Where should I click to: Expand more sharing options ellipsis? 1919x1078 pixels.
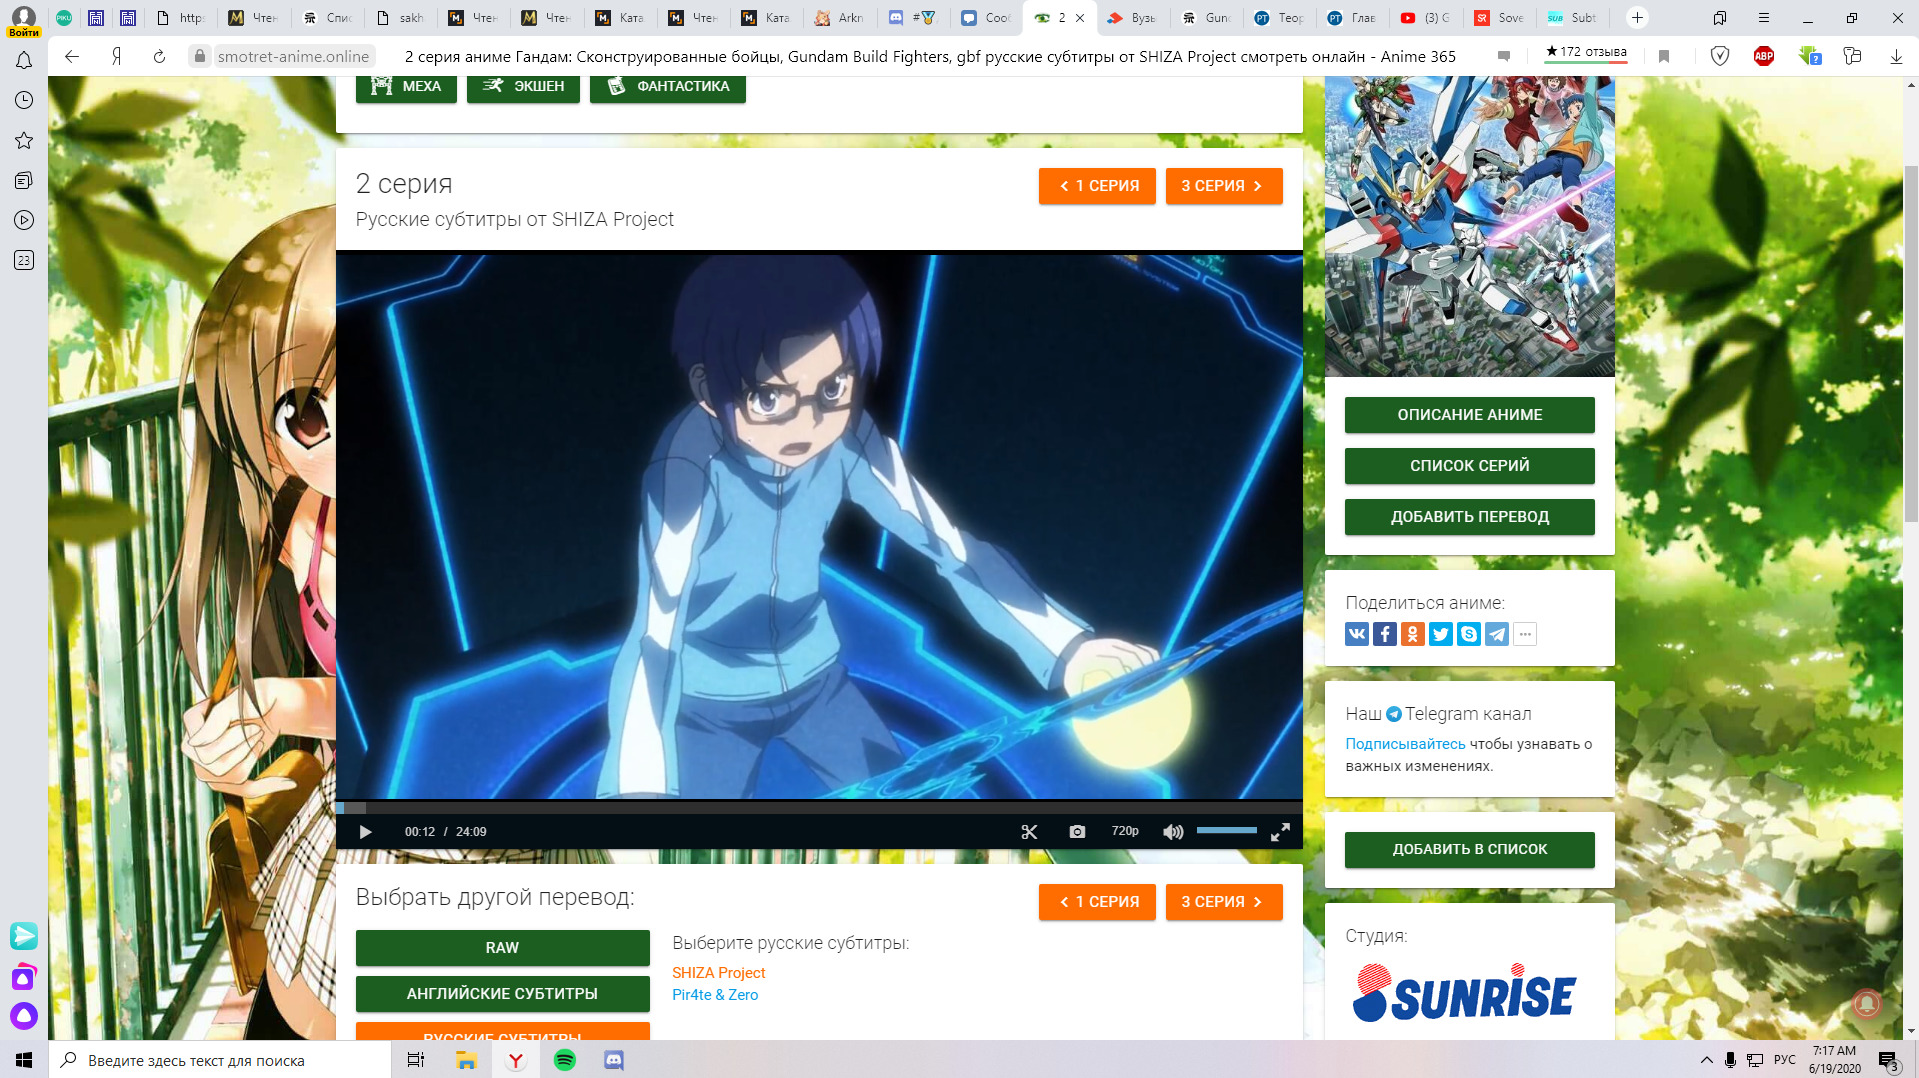pyautogui.click(x=1525, y=634)
